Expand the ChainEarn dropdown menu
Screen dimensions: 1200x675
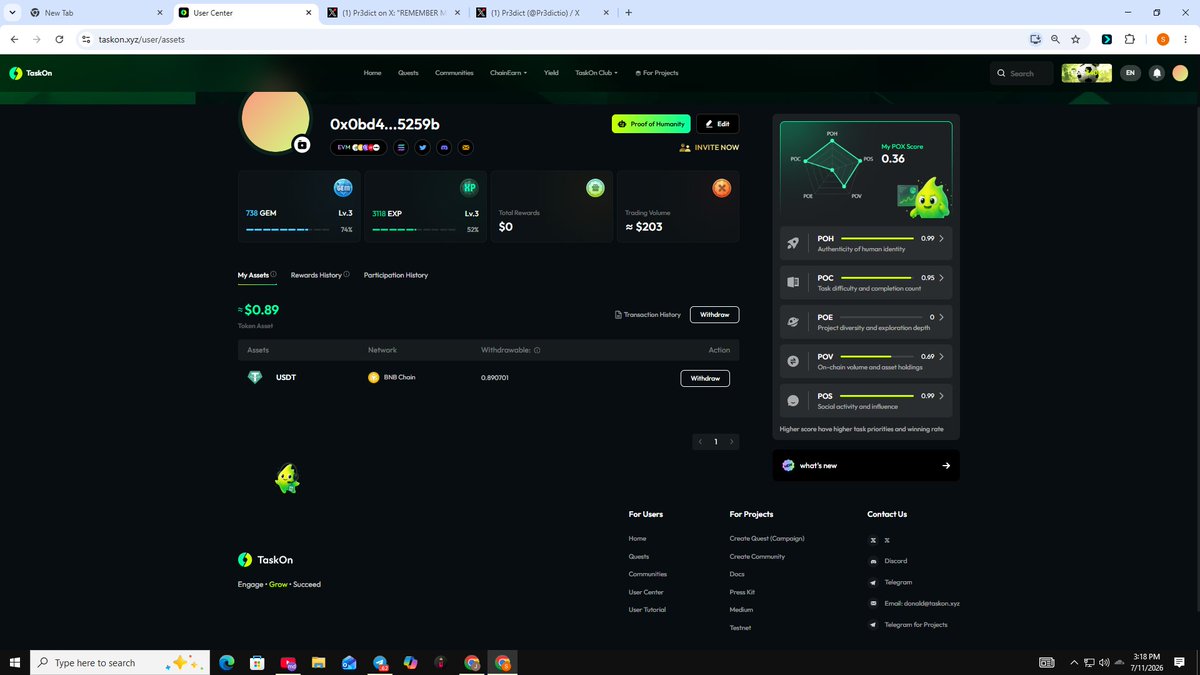pos(508,73)
